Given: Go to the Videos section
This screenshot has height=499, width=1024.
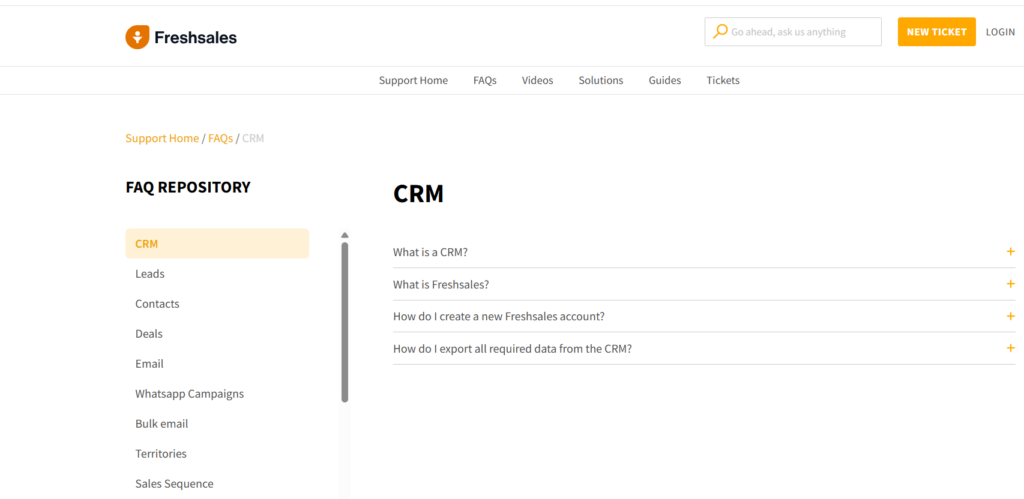Looking at the screenshot, I should pyautogui.click(x=537, y=80).
